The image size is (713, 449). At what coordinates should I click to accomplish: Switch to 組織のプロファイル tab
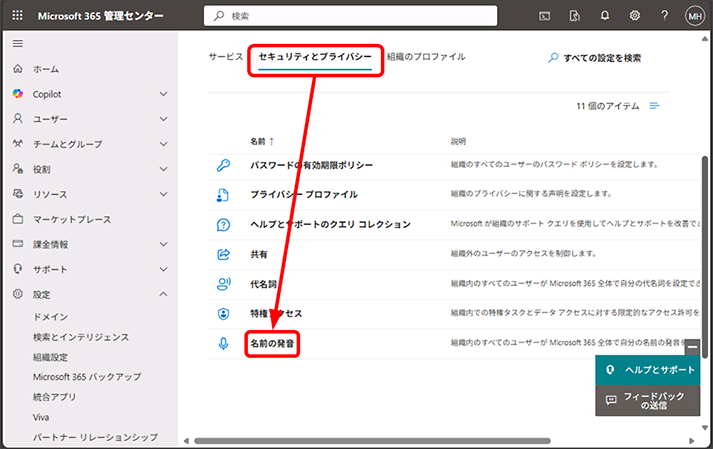coord(426,57)
